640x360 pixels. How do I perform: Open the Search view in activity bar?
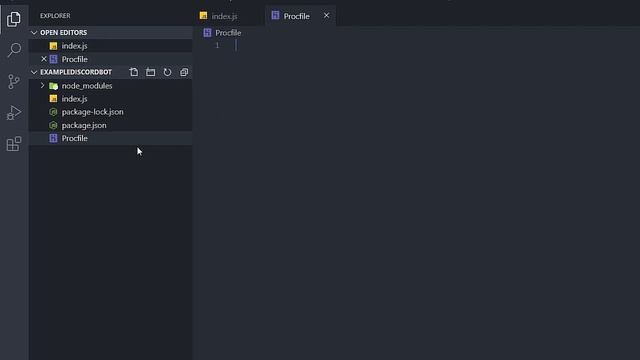point(14,50)
